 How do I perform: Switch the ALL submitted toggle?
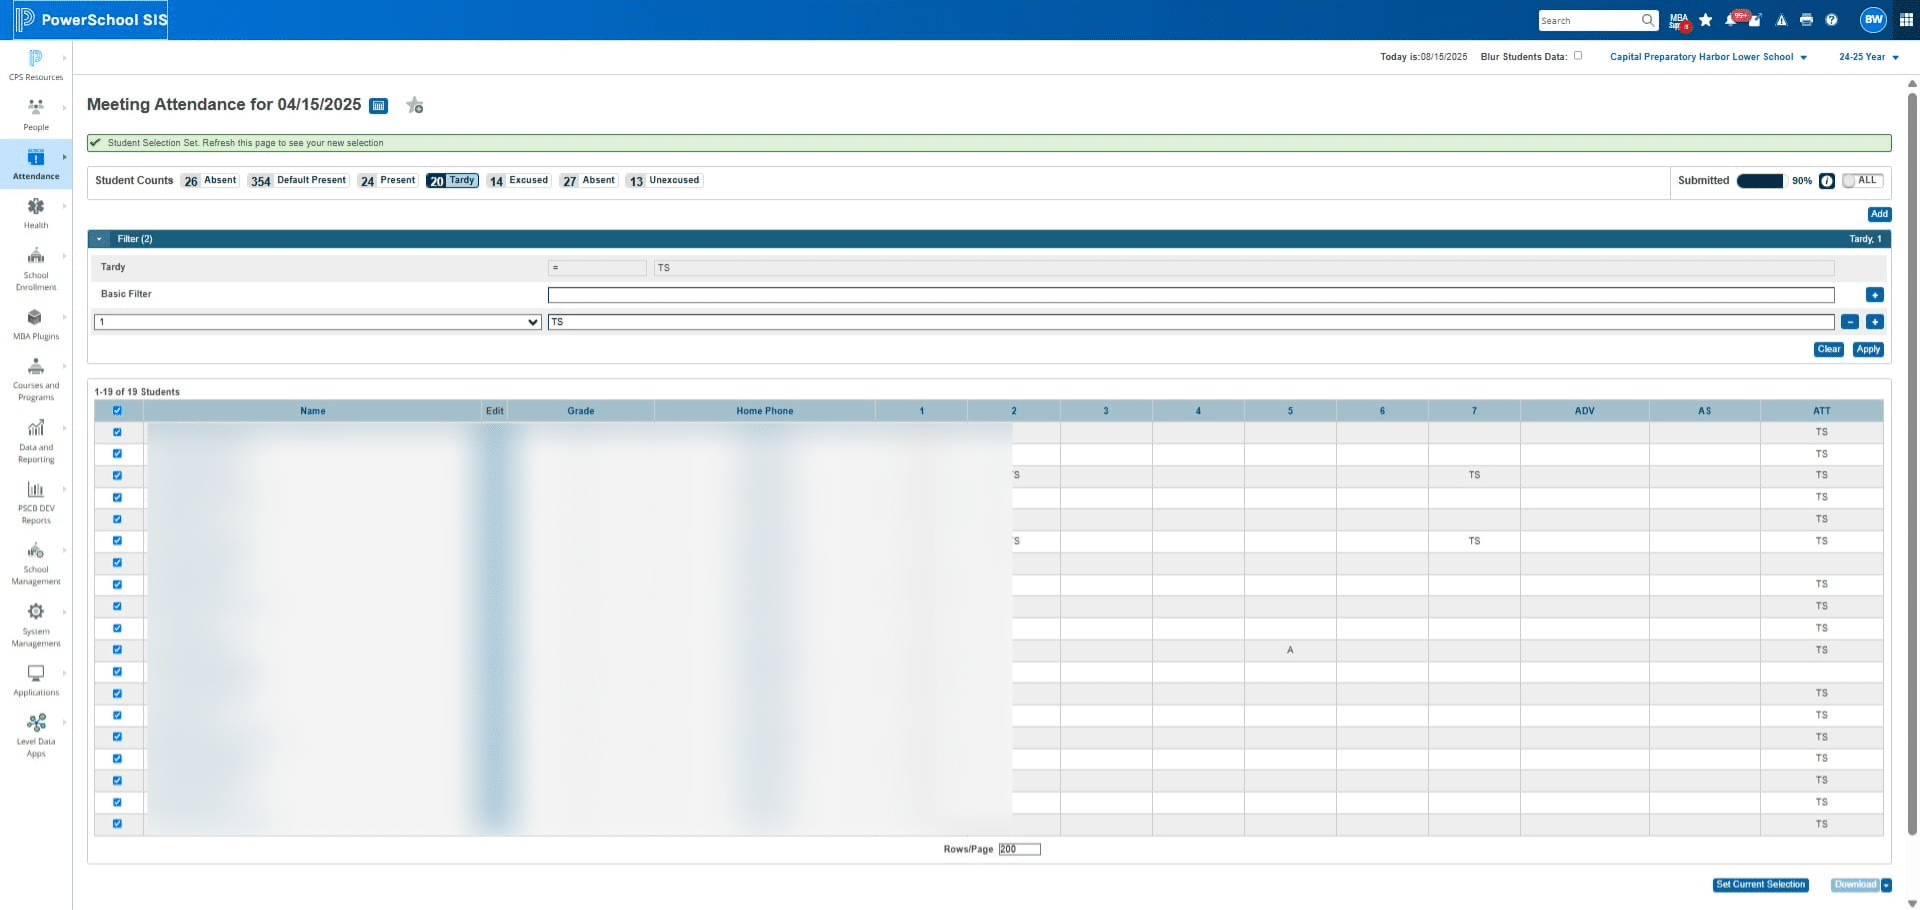point(1862,181)
